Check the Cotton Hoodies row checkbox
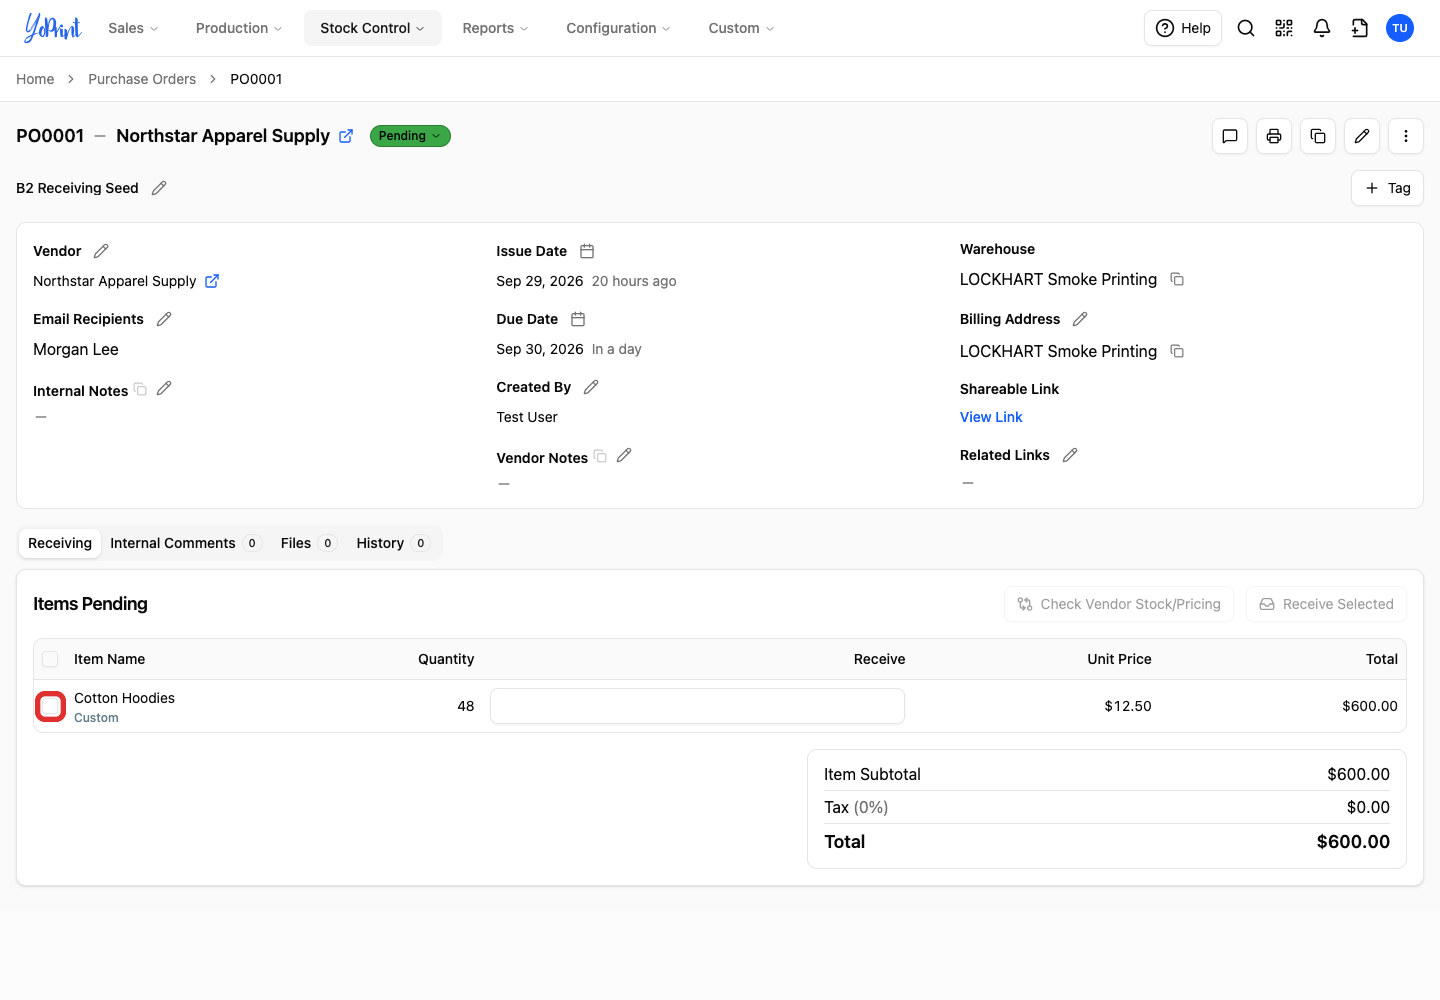The width and height of the screenshot is (1440, 1000). click(51, 706)
